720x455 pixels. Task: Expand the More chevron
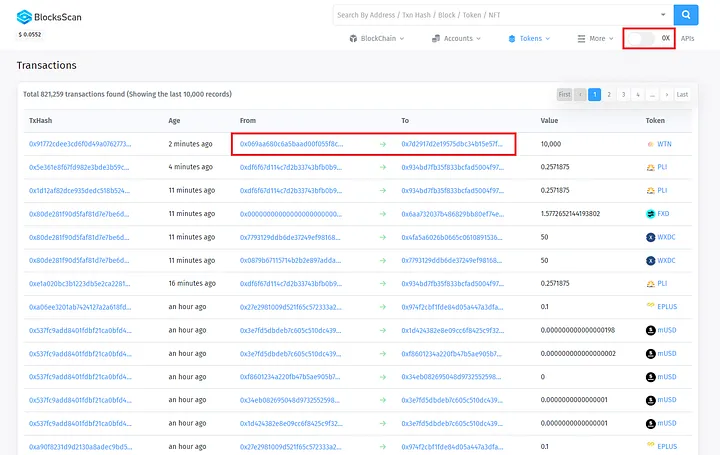[x=611, y=39]
